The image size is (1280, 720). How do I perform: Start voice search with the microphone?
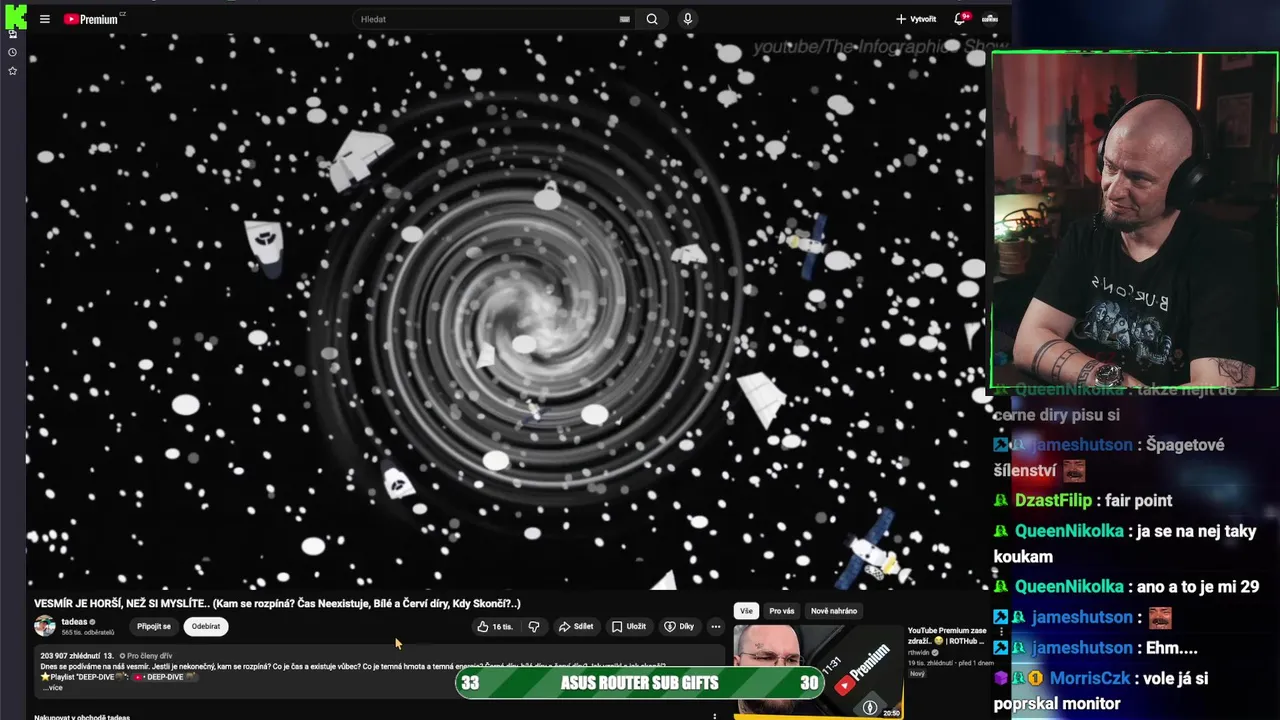coord(687,19)
